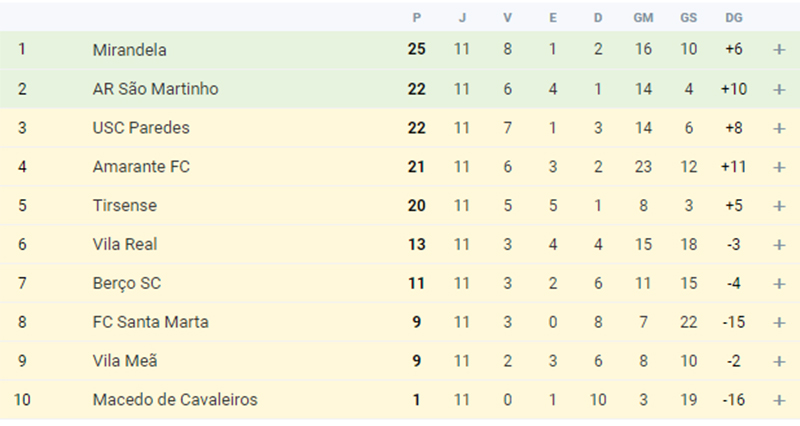Click plus icon for USC Paredes
Image resolution: width=800 pixels, height=426 pixels.
[x=779, y=128]
